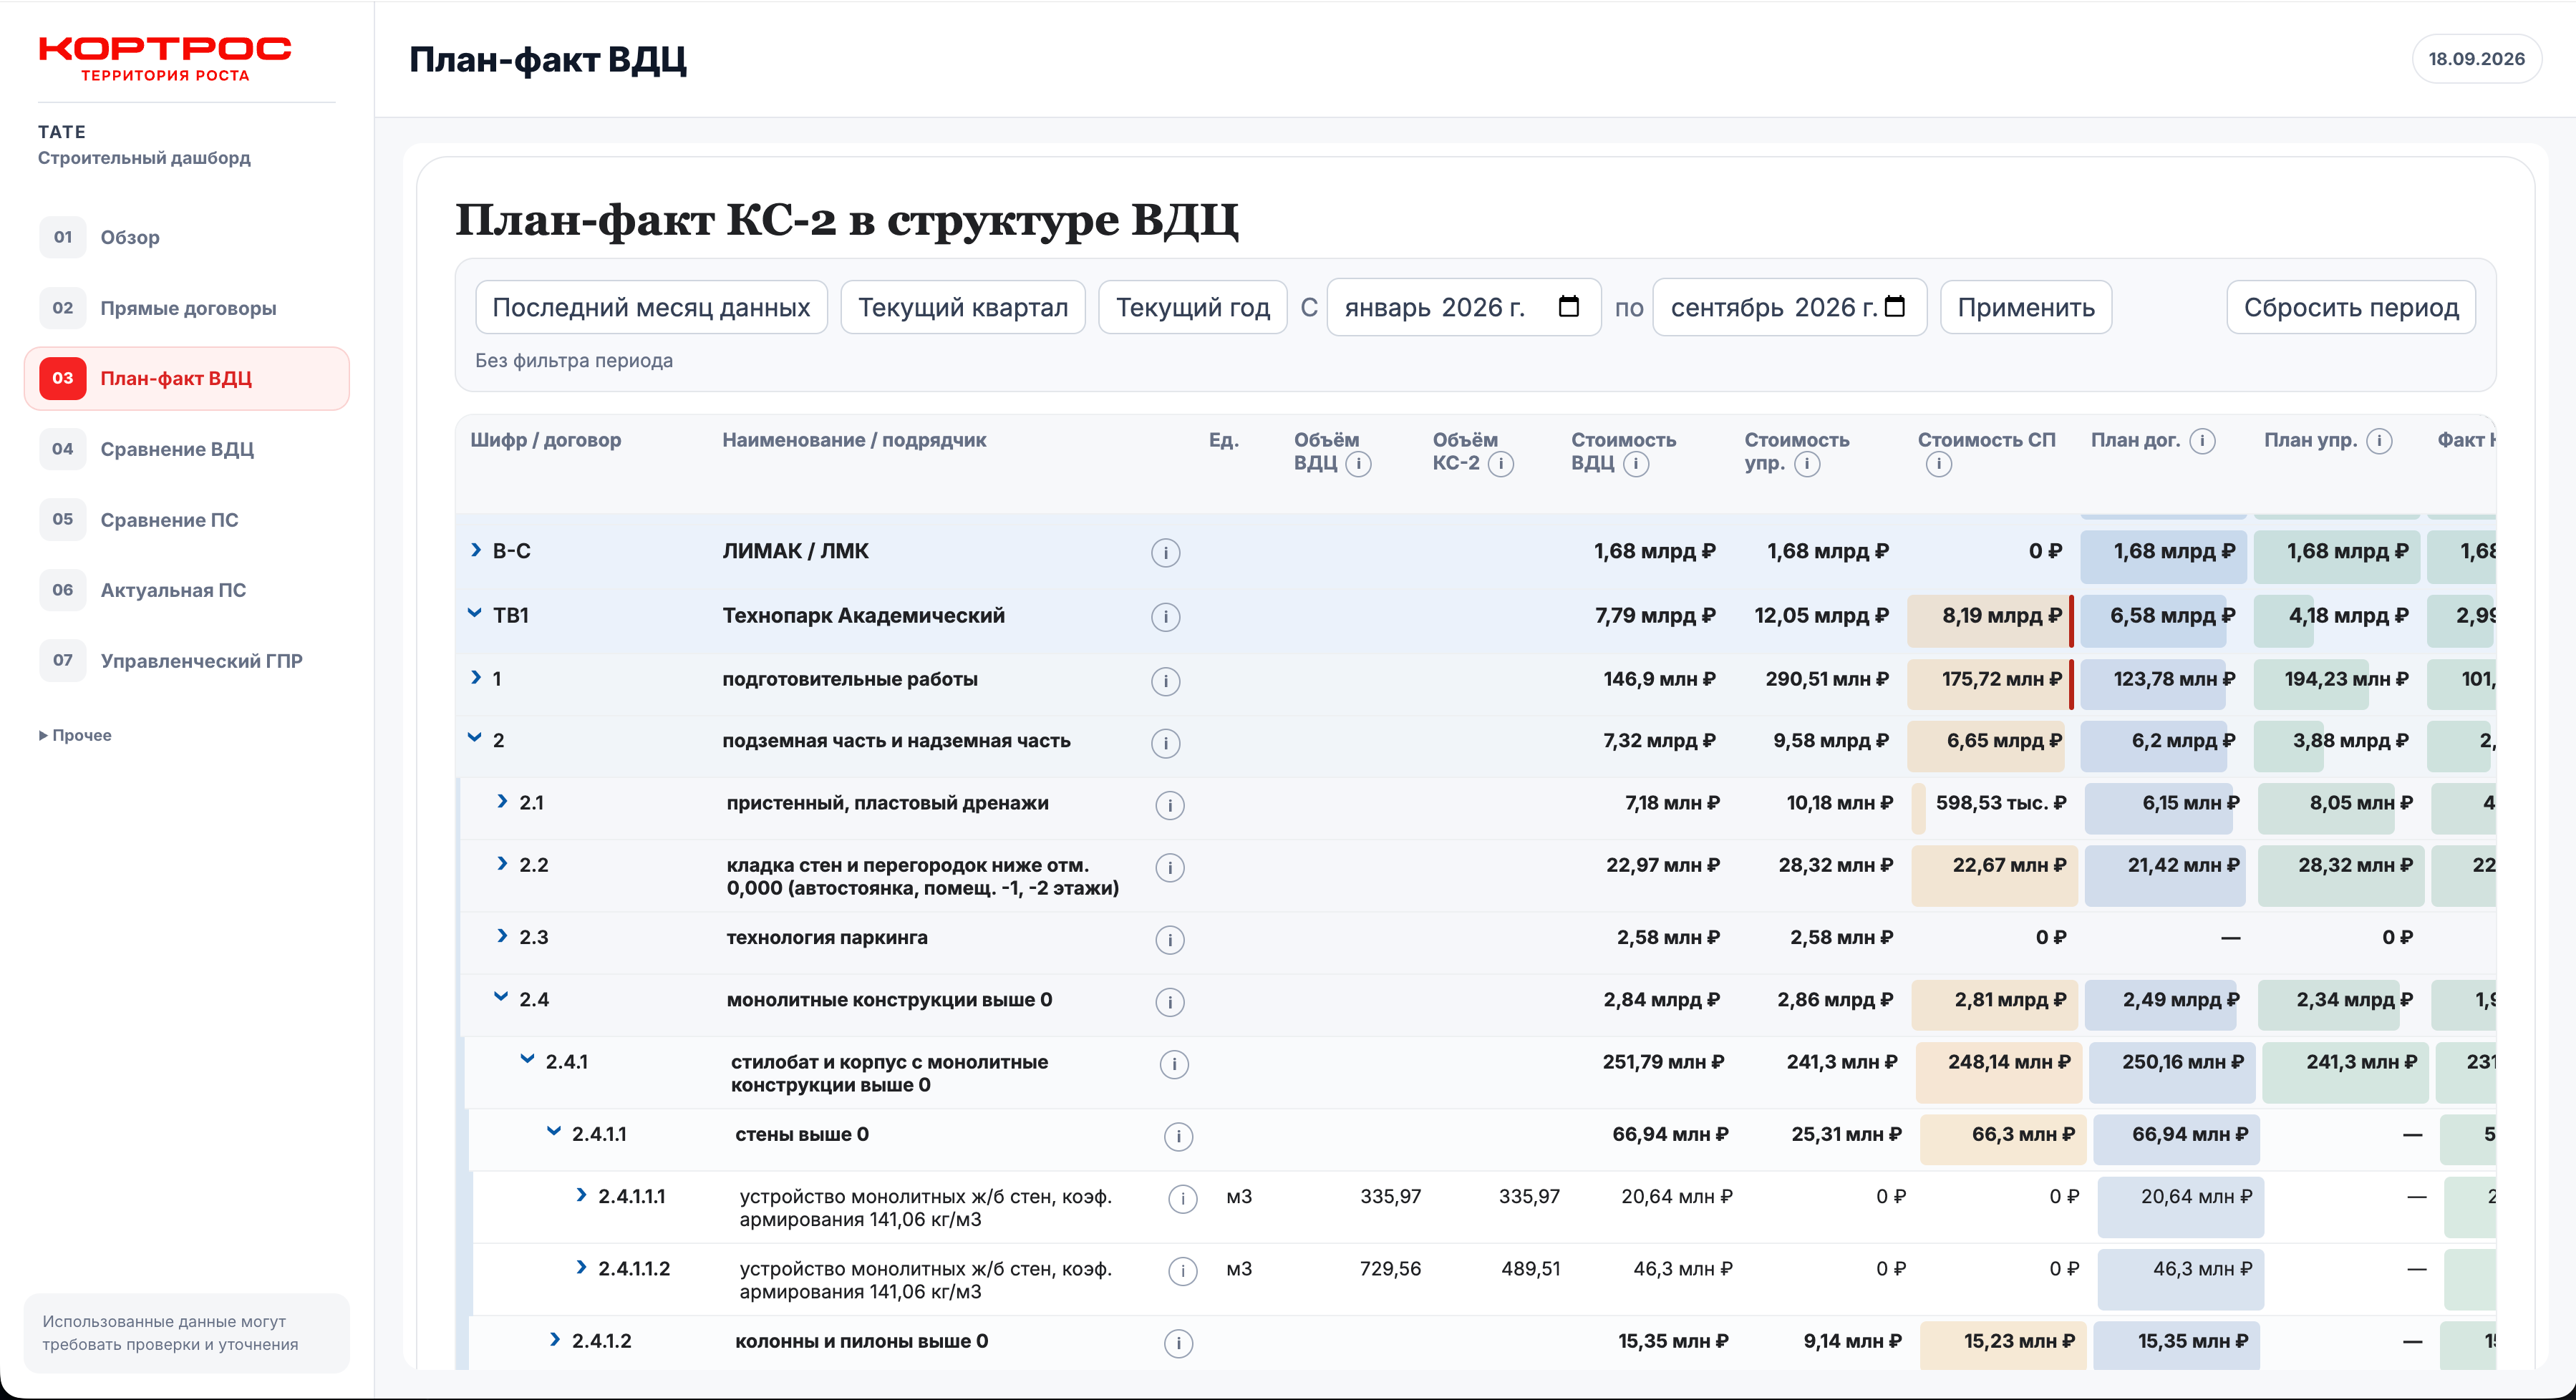The width and height of the screenshot is (2576, 1400).
Task: Click info icon for технология паркинга row
Action: pos(1169,940)
